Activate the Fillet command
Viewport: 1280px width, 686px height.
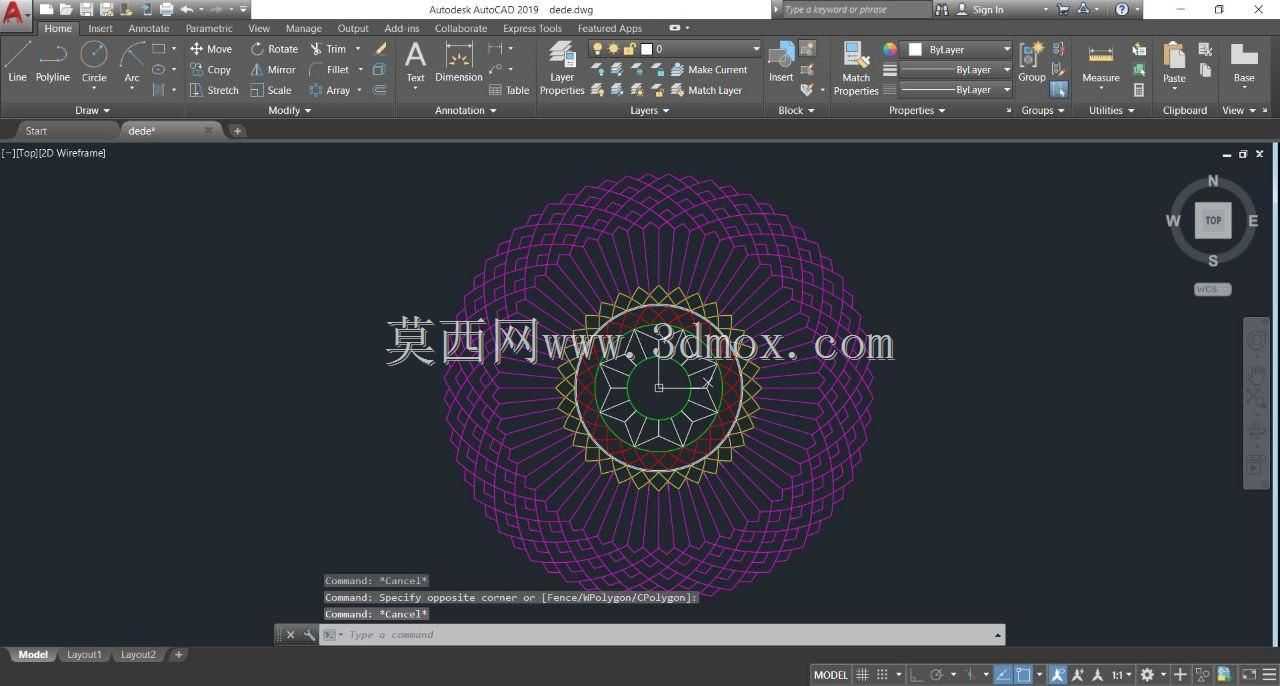pyautogui.click(x=330, y=69)
